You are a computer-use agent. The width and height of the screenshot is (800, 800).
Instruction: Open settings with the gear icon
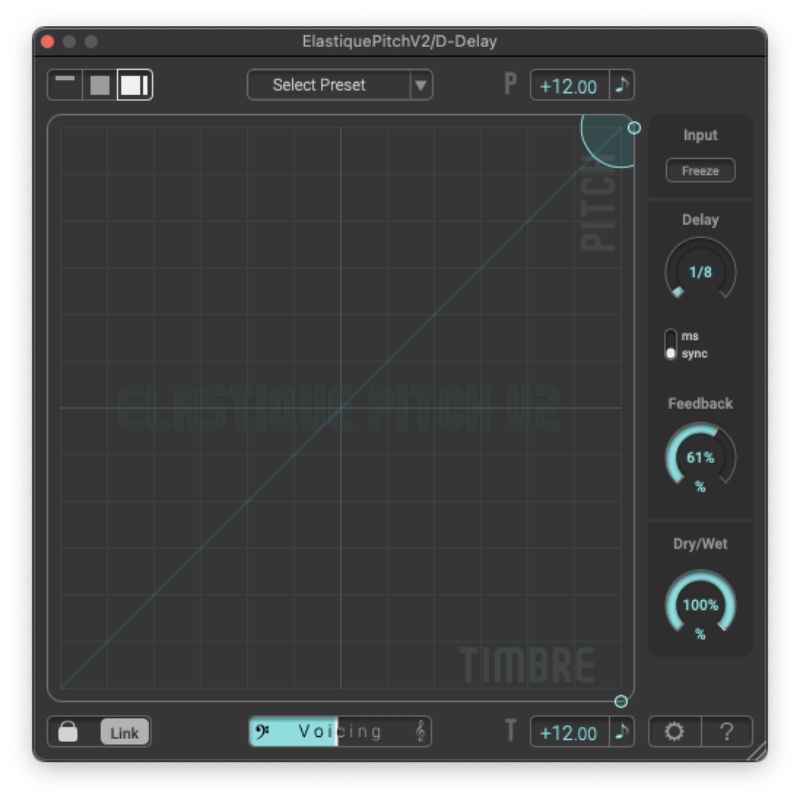pyautogui.click(x=675, y=732)
